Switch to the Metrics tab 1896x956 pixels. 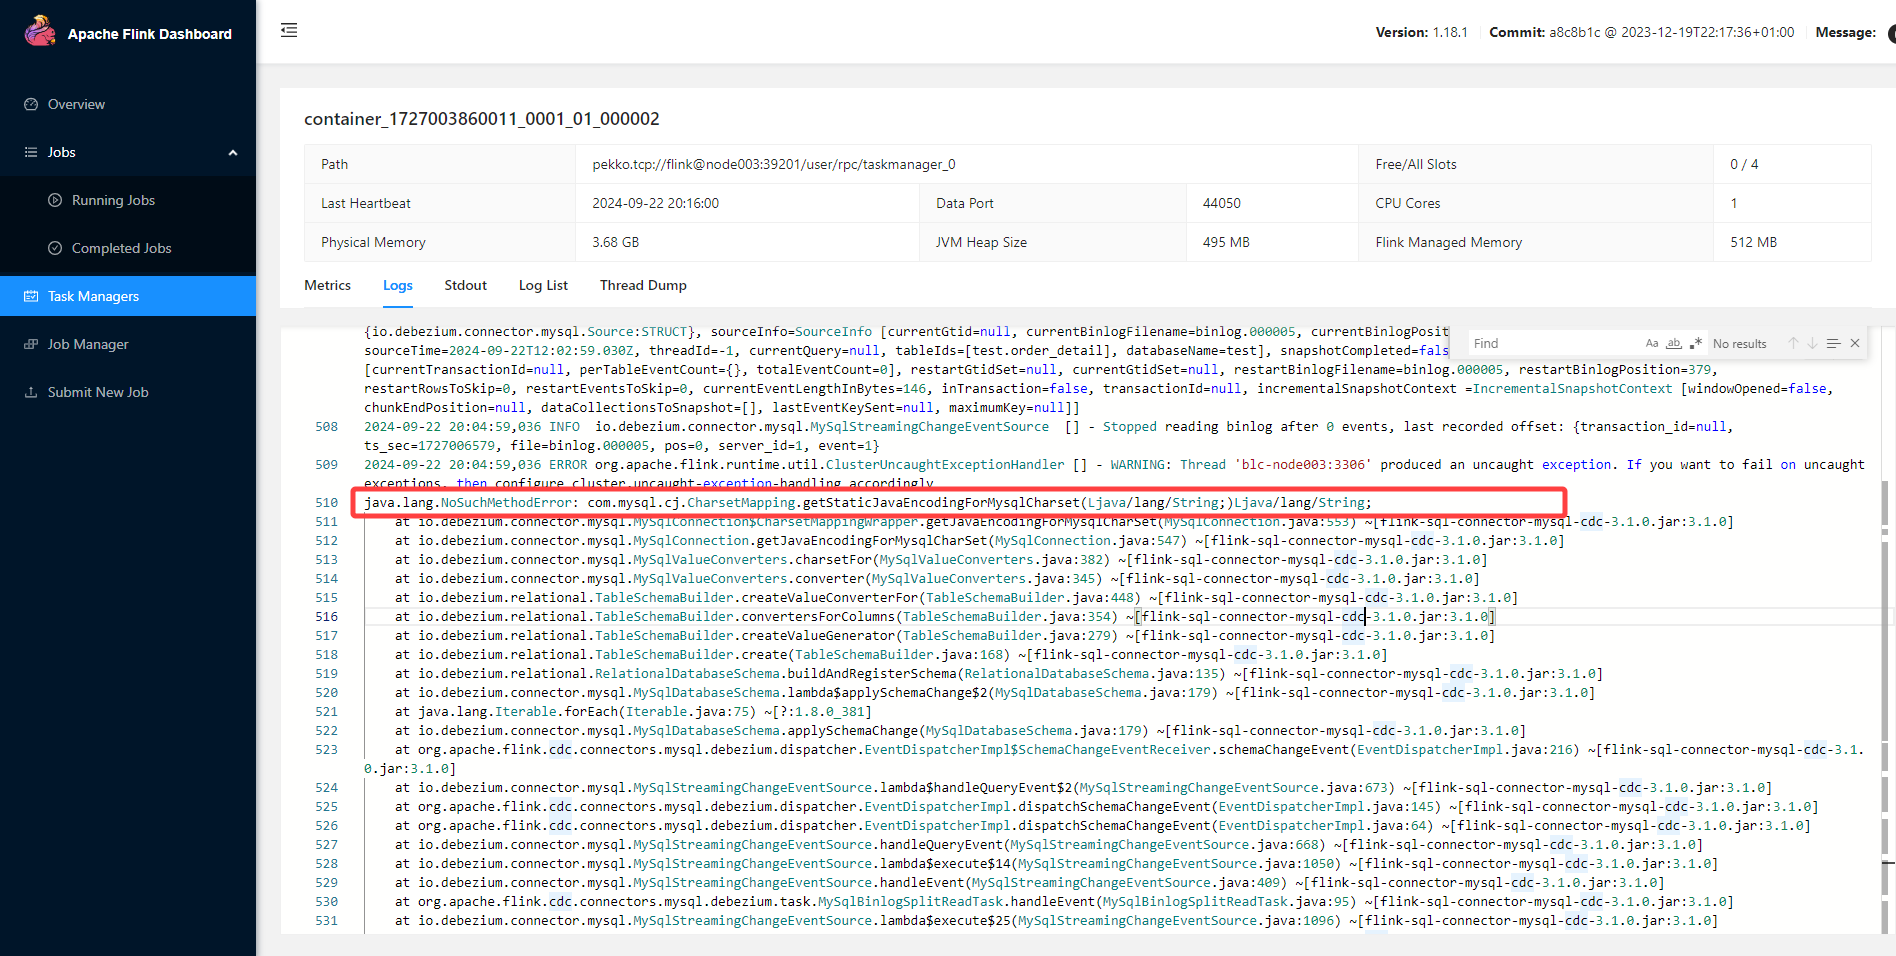pyautogui.click(x=327, y=285)
